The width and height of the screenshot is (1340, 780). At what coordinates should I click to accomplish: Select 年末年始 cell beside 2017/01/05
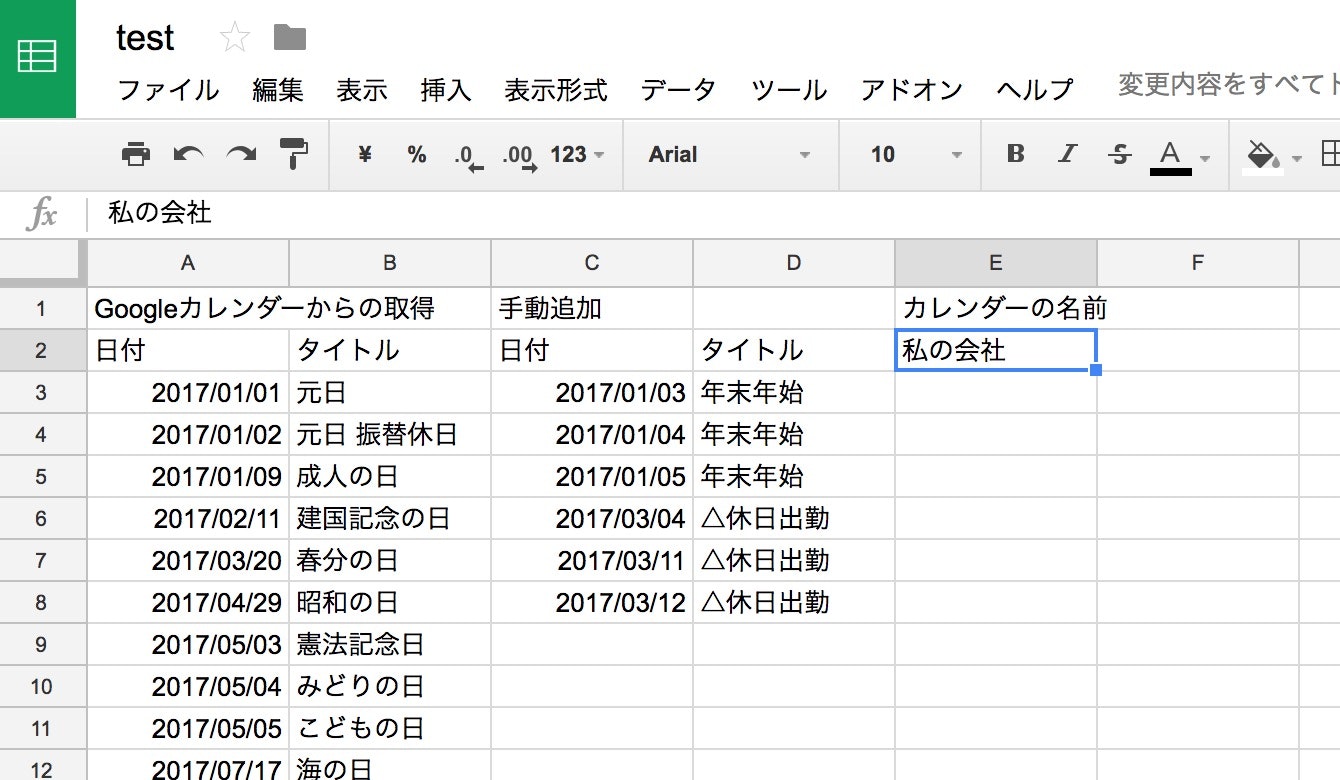click(x=794, y=476)
